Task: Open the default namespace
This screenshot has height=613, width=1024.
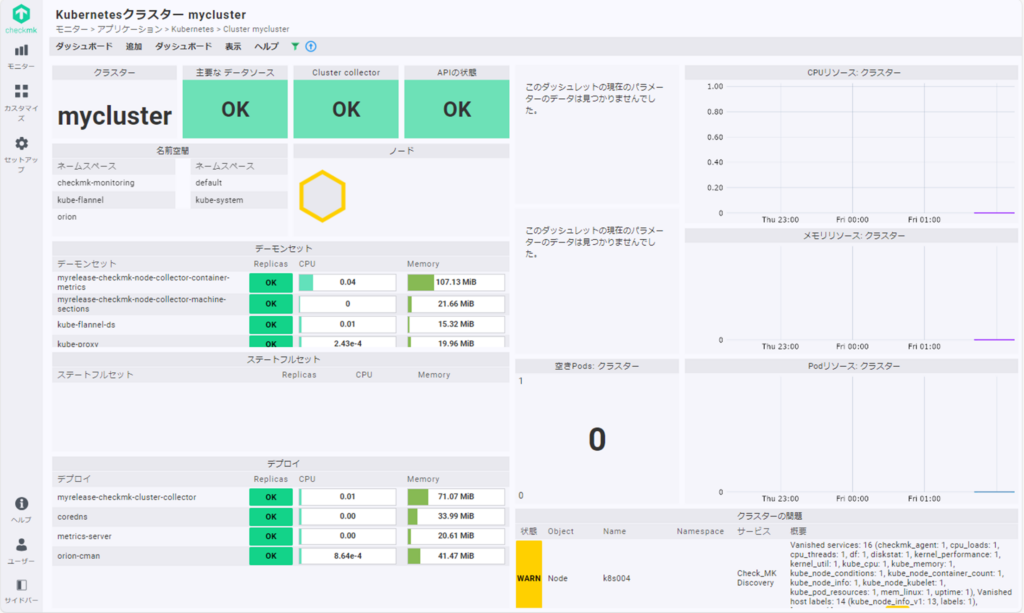Action: coord(208,183)
